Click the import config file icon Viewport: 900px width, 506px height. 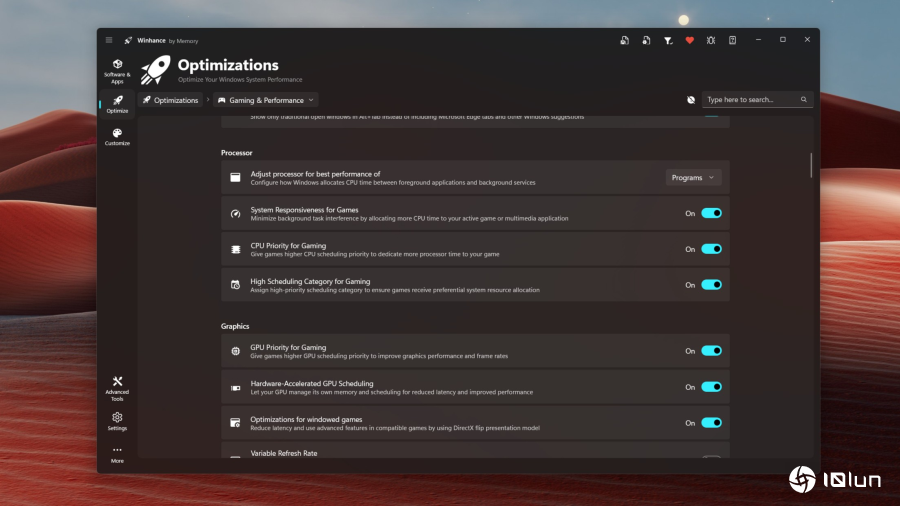[646, 40]
